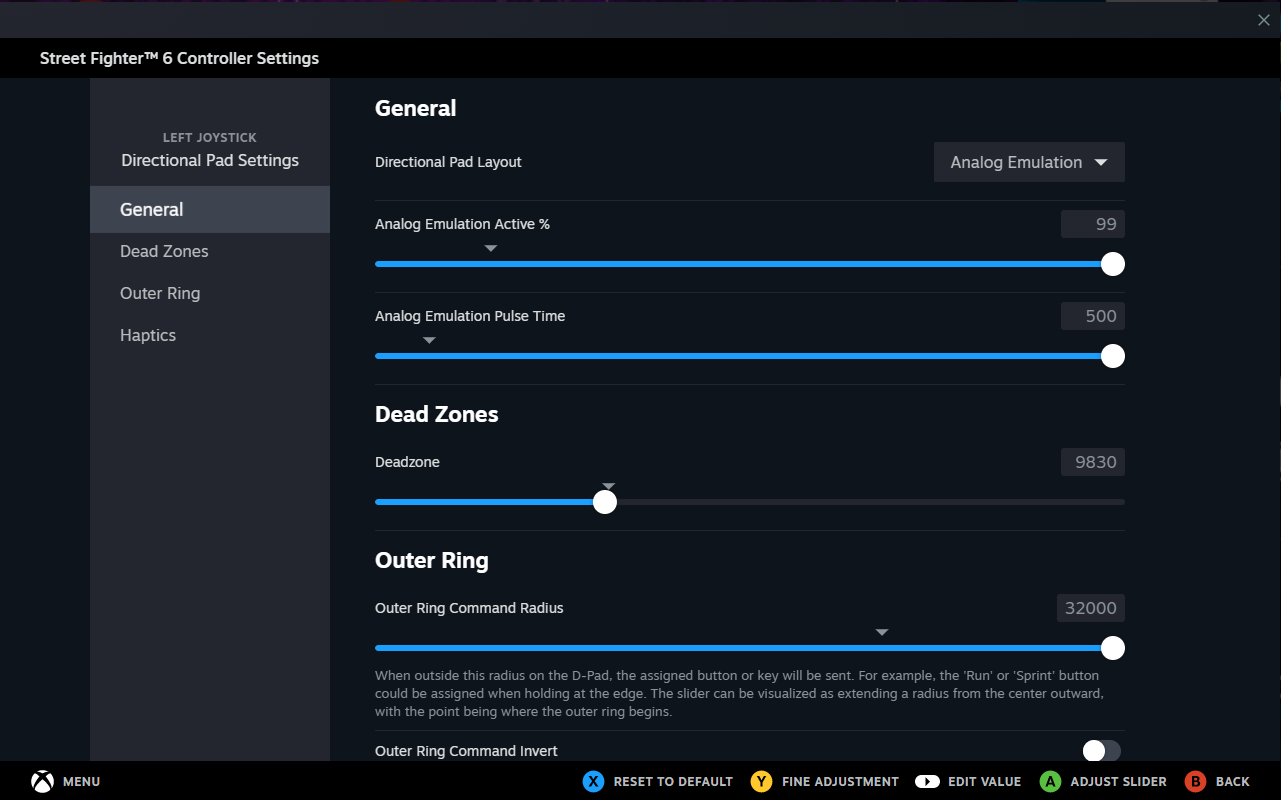Click the yellow Y button glyph
Image resolution: width=1281 pixels, height=800 pixels.
762,781
